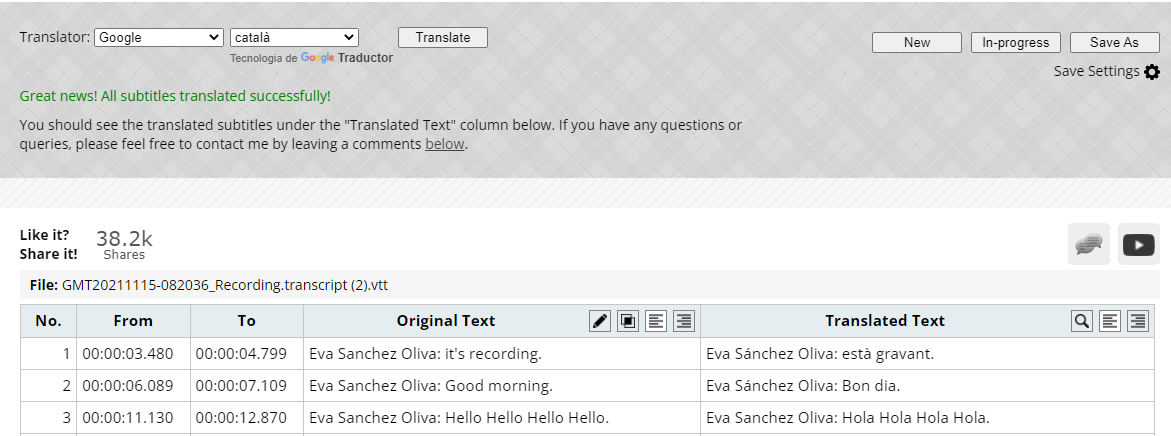Open the comments speech bubble icon
The width and height of the screenshot is (1171, 436).
pos(1089,244)
